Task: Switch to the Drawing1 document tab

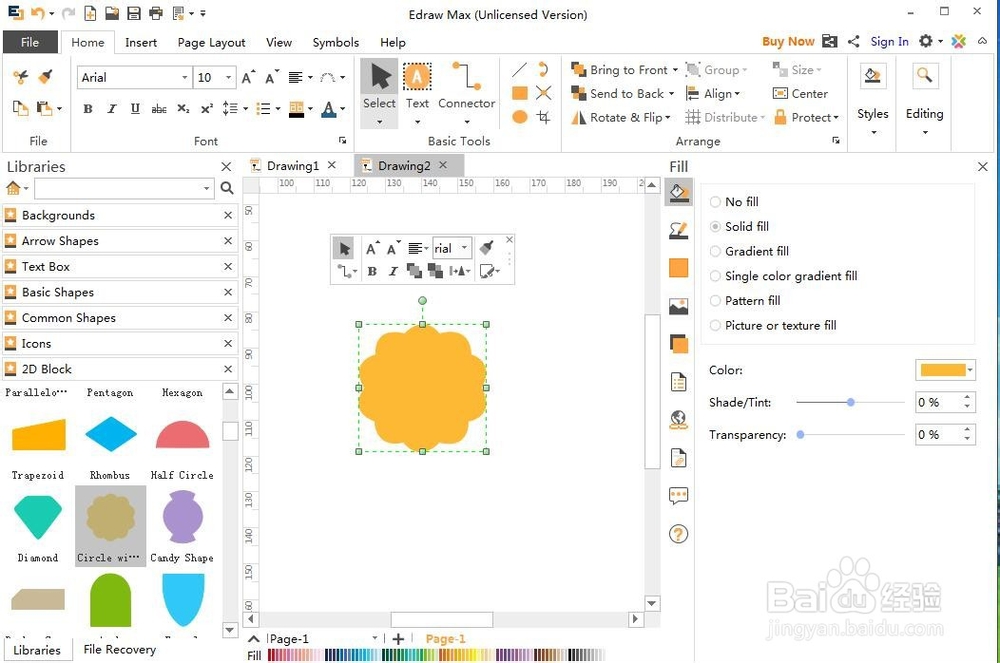Action: pyautogui.click(x=293, y=166)
